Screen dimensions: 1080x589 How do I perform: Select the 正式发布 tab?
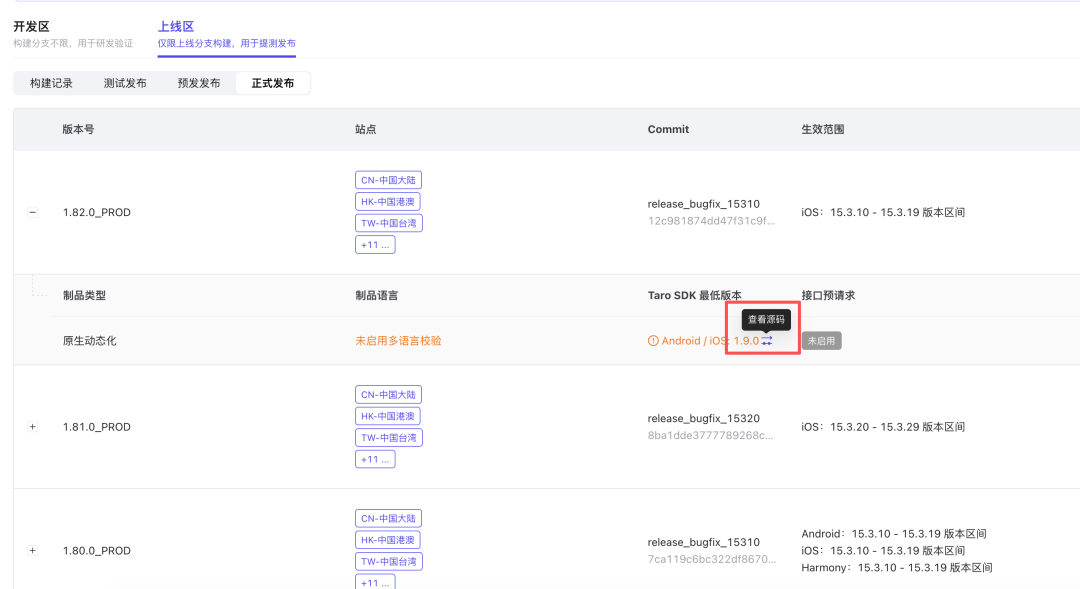pos(272,83)
